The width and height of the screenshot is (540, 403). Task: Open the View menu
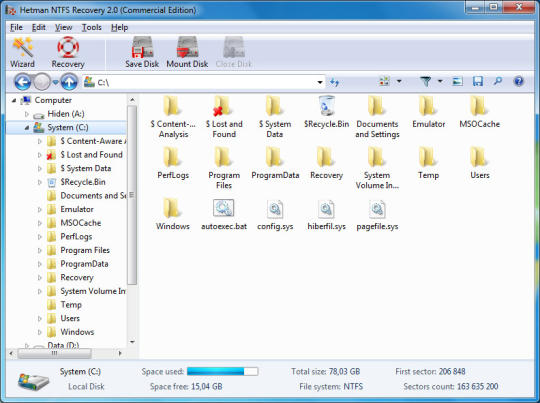(x=63, y=27)
